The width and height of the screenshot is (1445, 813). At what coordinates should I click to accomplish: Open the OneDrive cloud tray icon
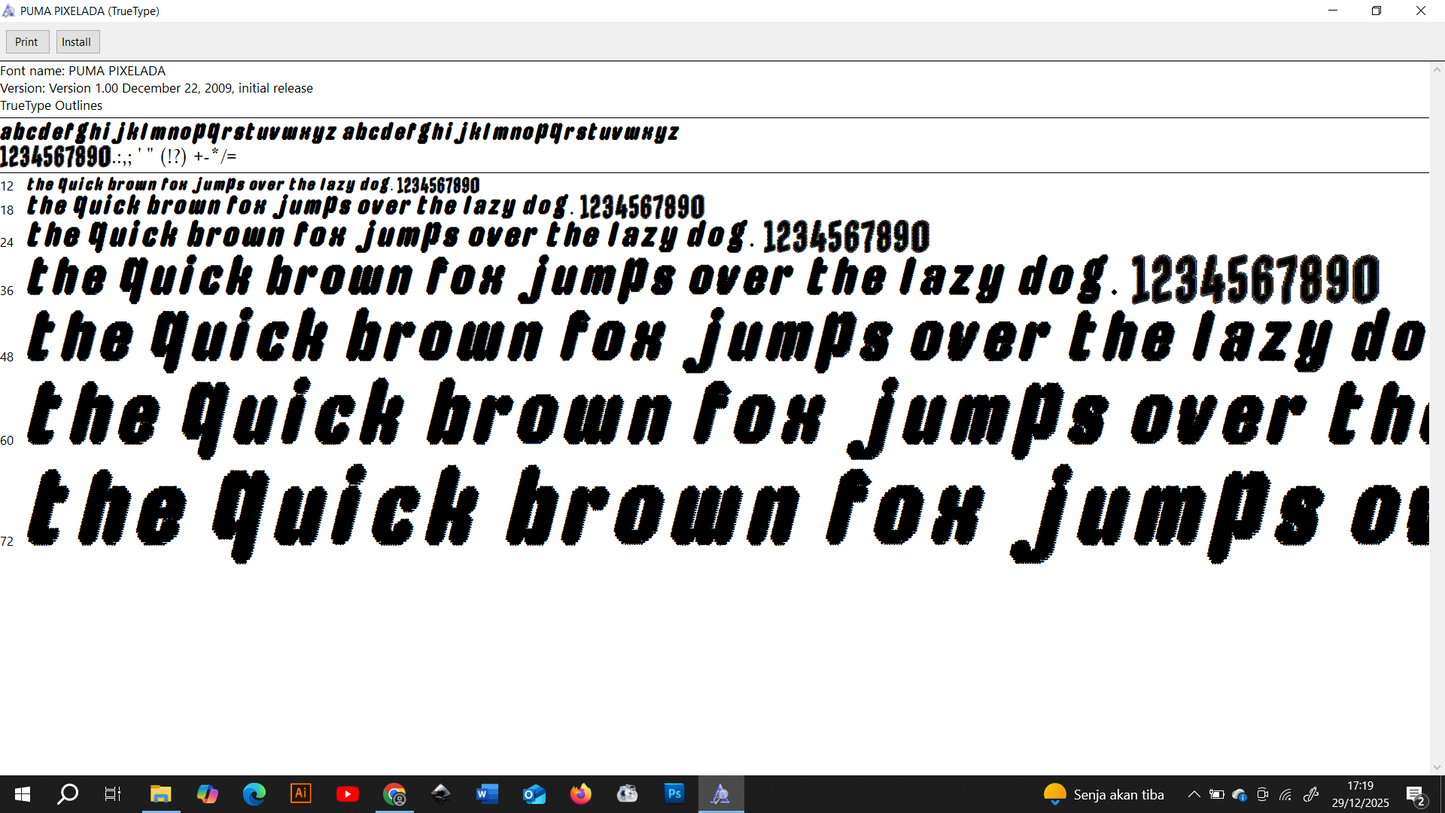tap(1240, 794)
